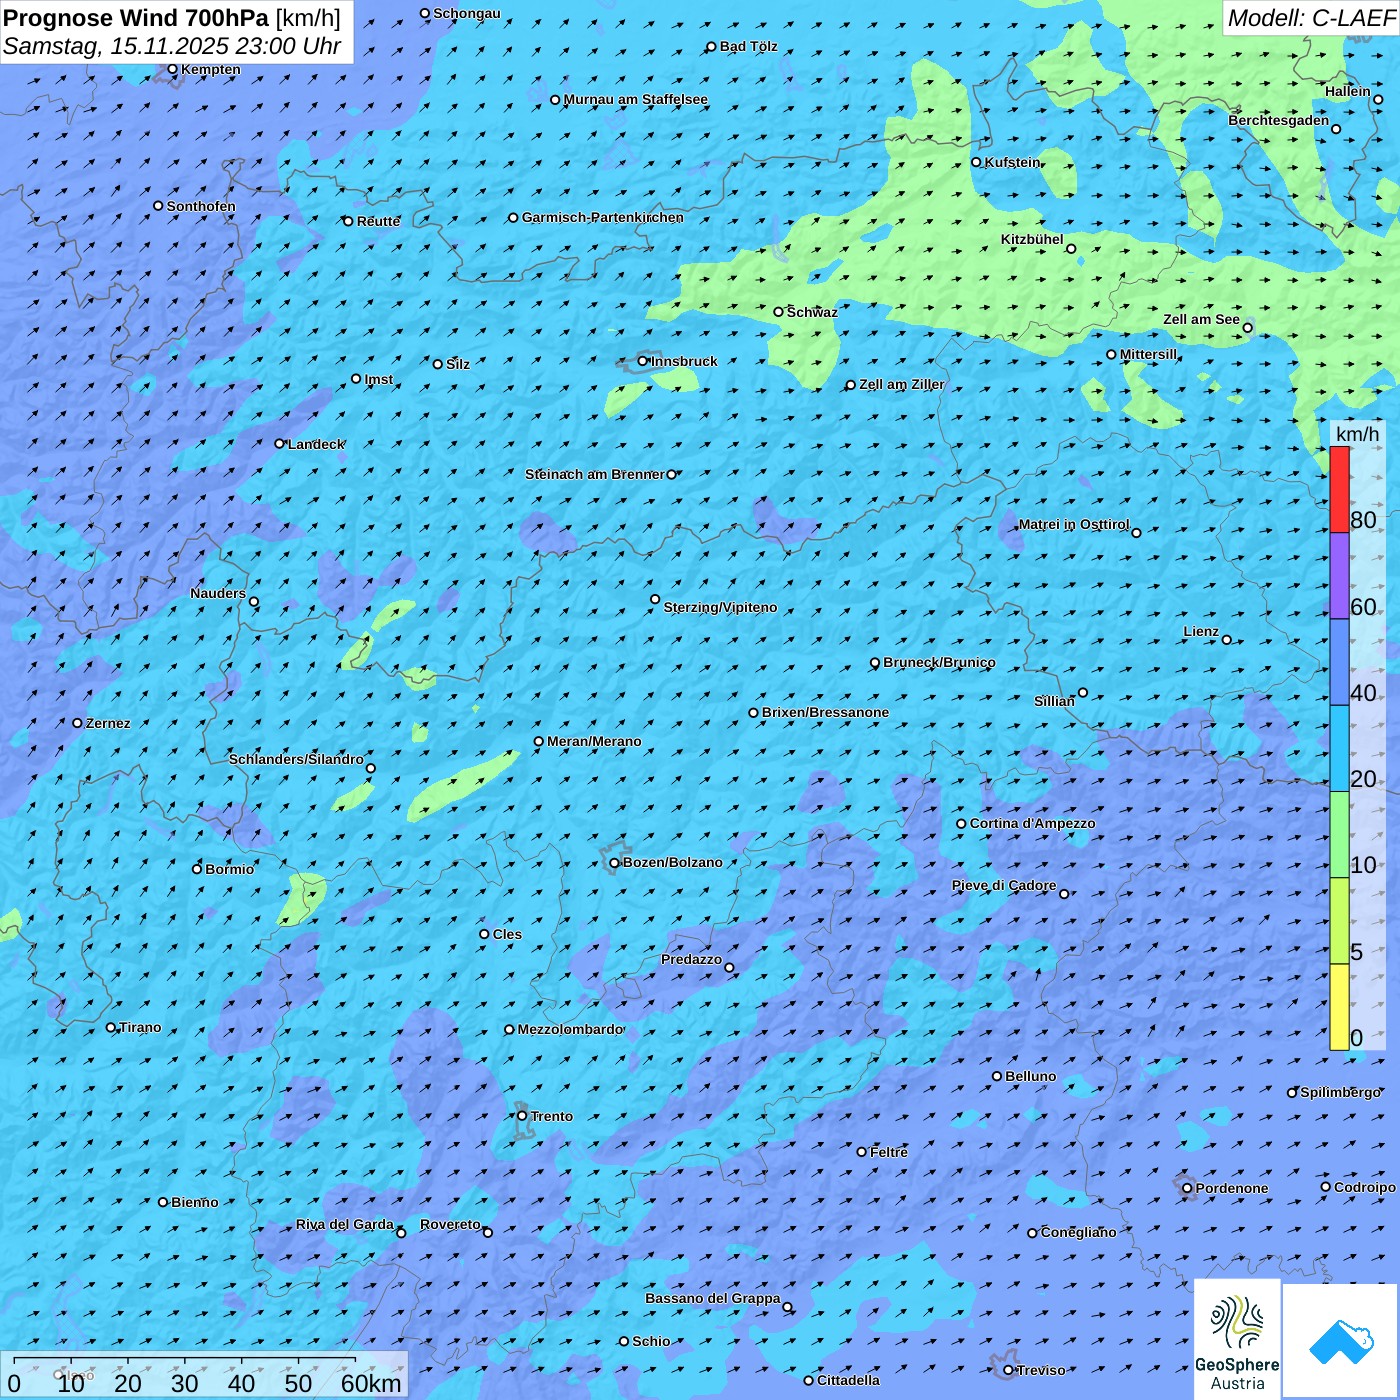Select the Garmisch-Partenkirchen label

[603, 217]
